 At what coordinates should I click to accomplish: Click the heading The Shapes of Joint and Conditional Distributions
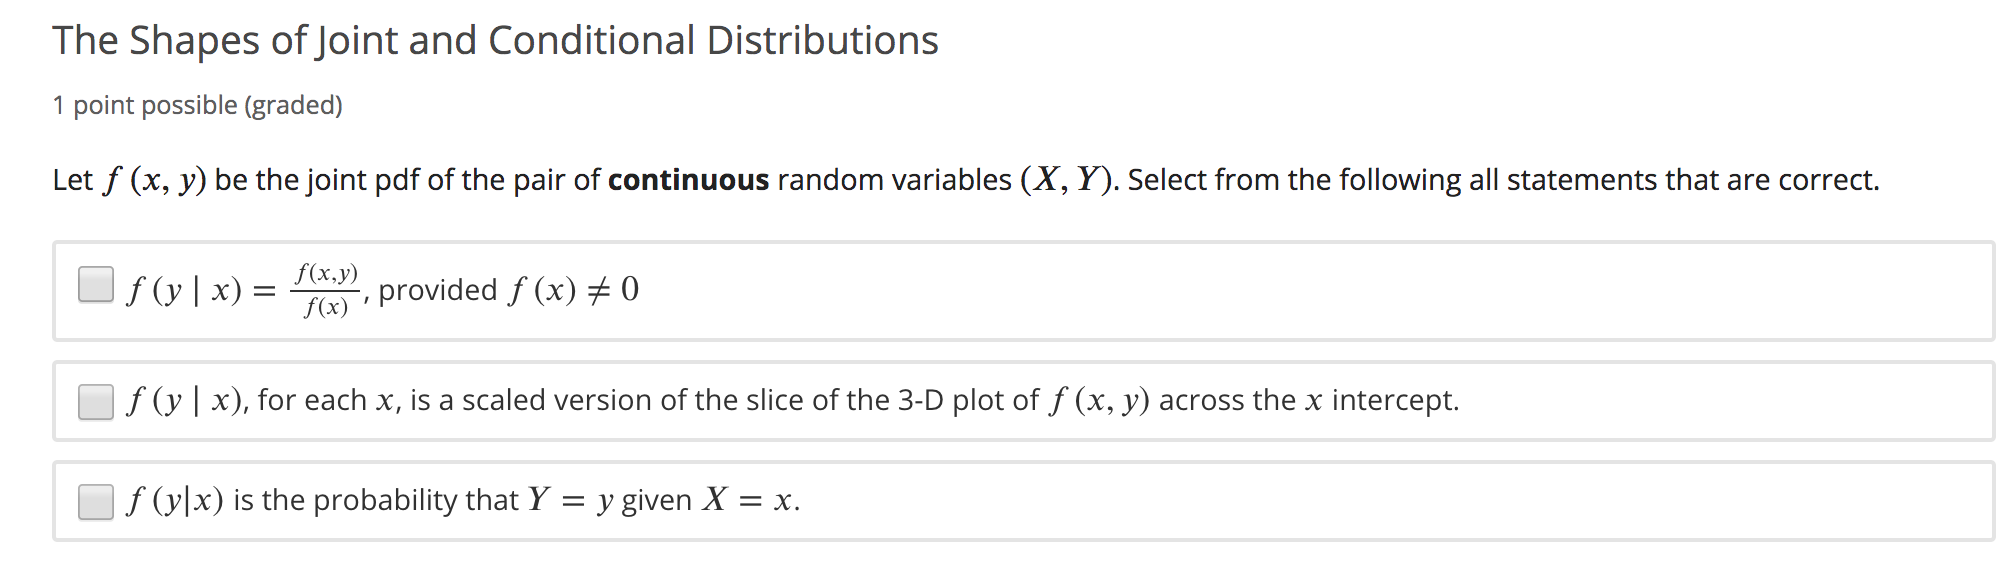pos(494,41)
